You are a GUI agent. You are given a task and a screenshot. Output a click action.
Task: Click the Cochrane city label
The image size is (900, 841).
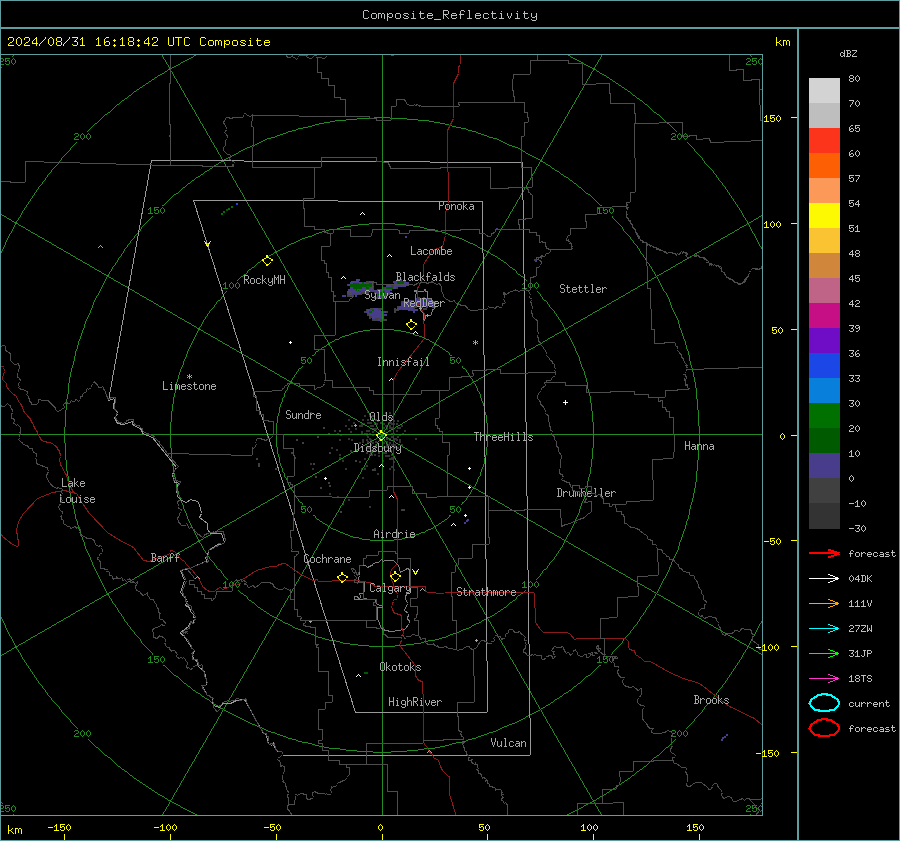(327, 559)
